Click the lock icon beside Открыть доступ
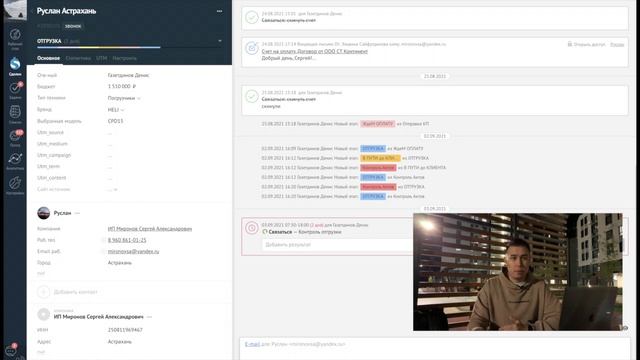Screen dimensions: 640x360 (570, 44)
